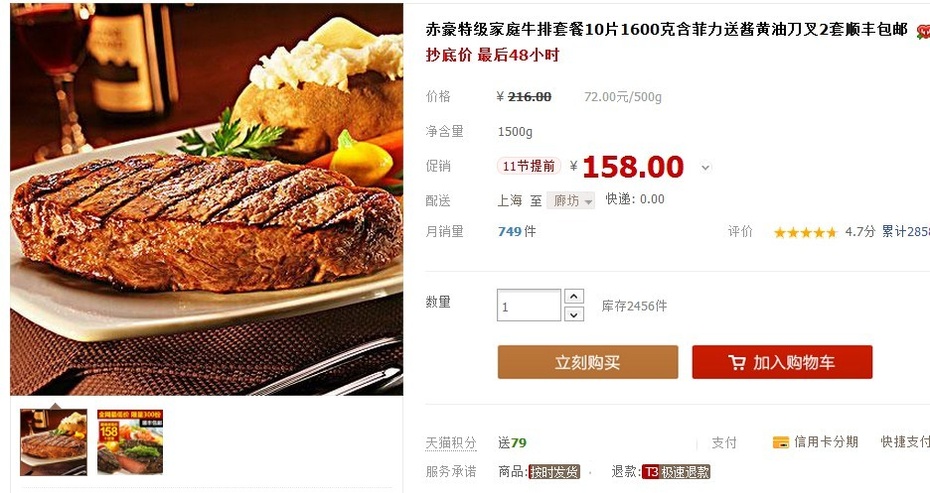Click the shopping cart icon in red button
The height and width of the screenshot is (493, 930).
pyautogui.click(x=737, y=362)
